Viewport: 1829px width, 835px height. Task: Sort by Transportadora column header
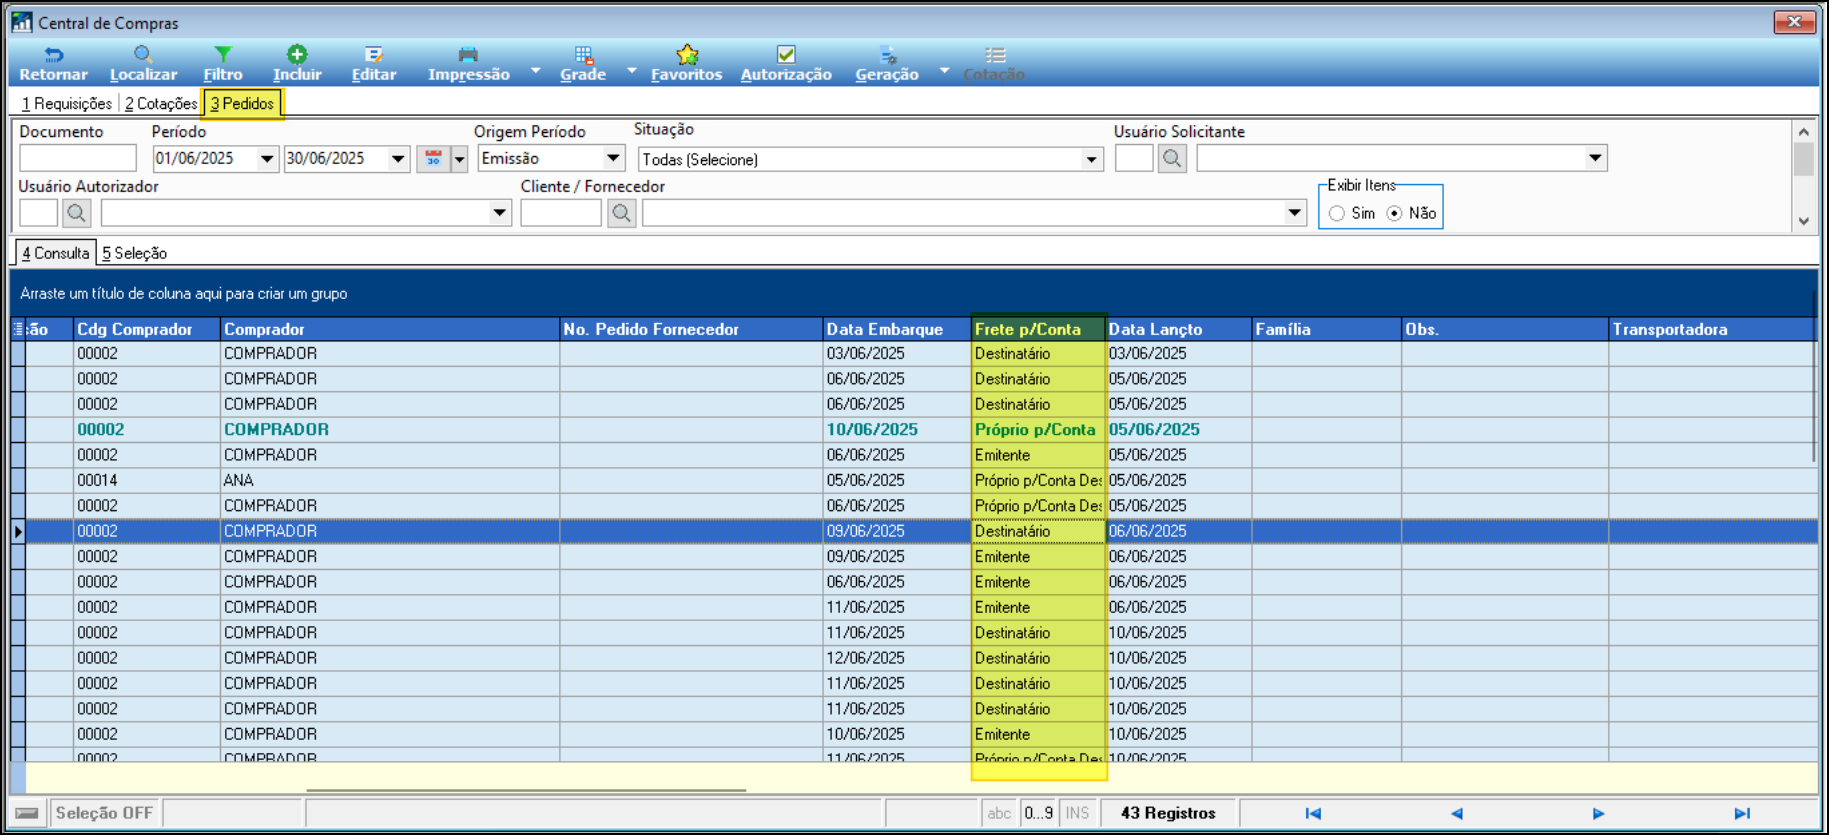coord(1712,329)
